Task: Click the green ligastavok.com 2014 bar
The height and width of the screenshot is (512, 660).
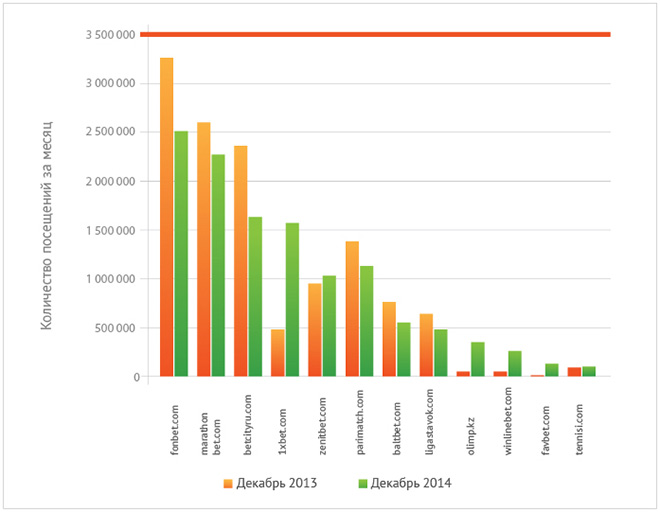Action: tap(441, 353)
